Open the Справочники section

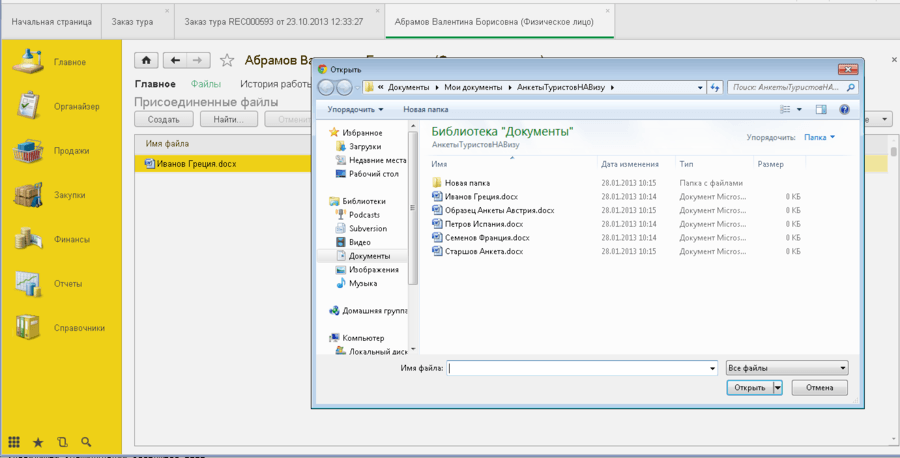pos(59,328)
